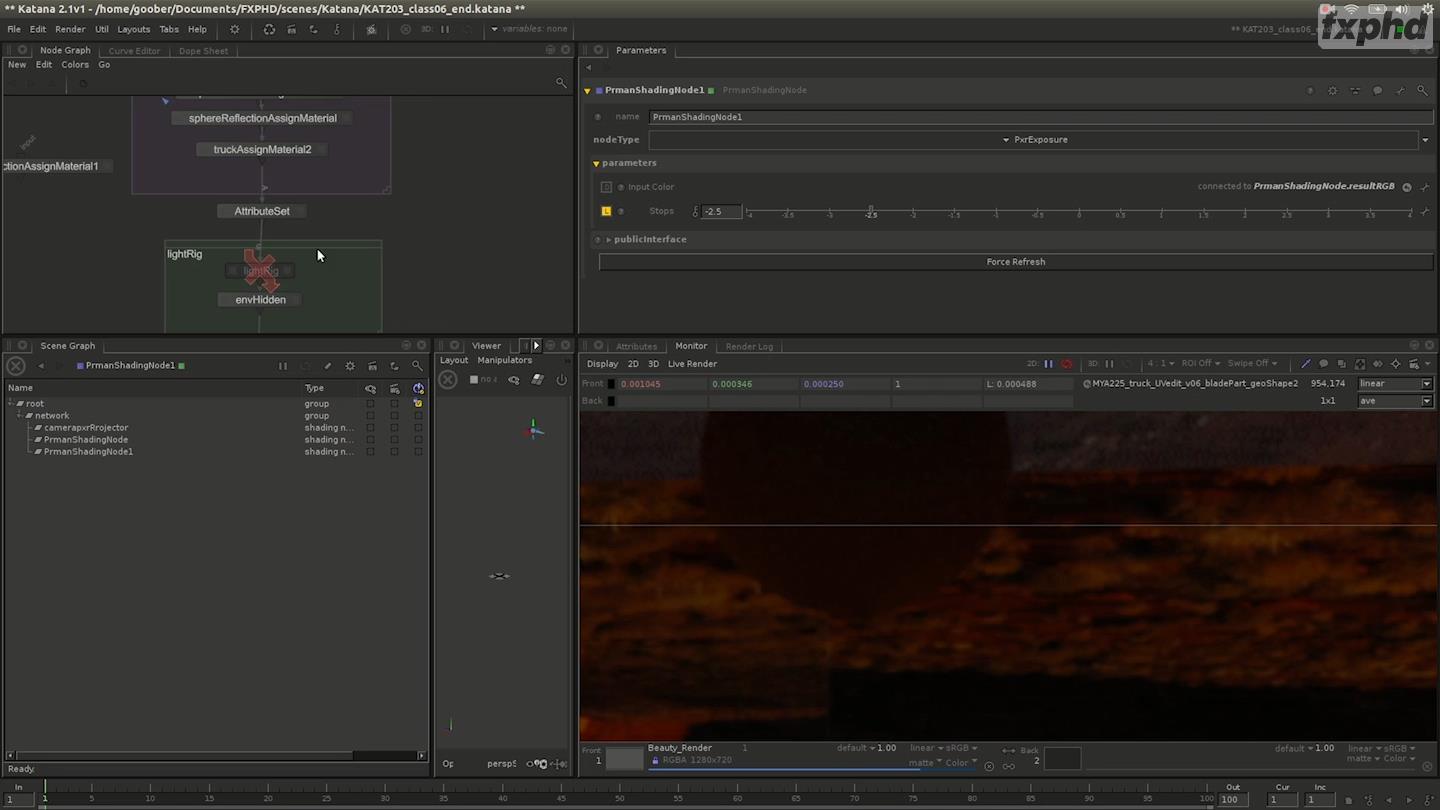
Task: Click the Stops slider handle at -2.5
Action: (871, 211)
